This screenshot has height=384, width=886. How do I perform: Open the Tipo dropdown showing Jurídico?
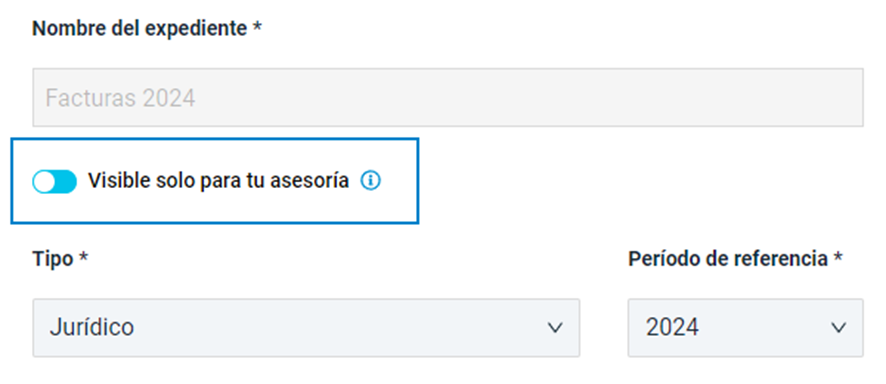coord(306,328)
